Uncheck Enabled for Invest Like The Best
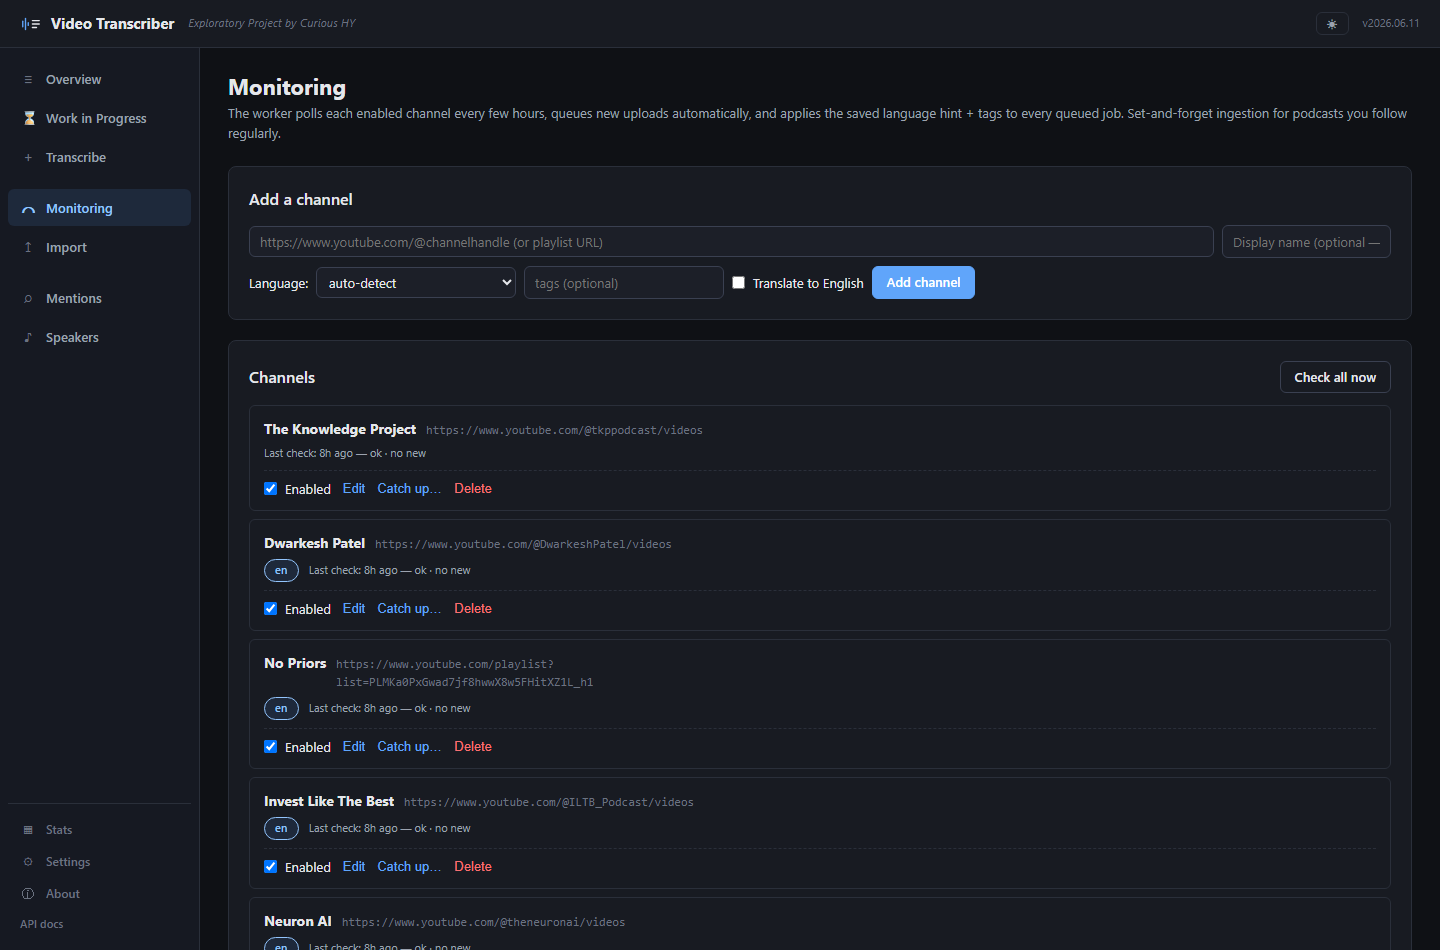The height and width of the screenshot is (950, 1440). [270, 867]
